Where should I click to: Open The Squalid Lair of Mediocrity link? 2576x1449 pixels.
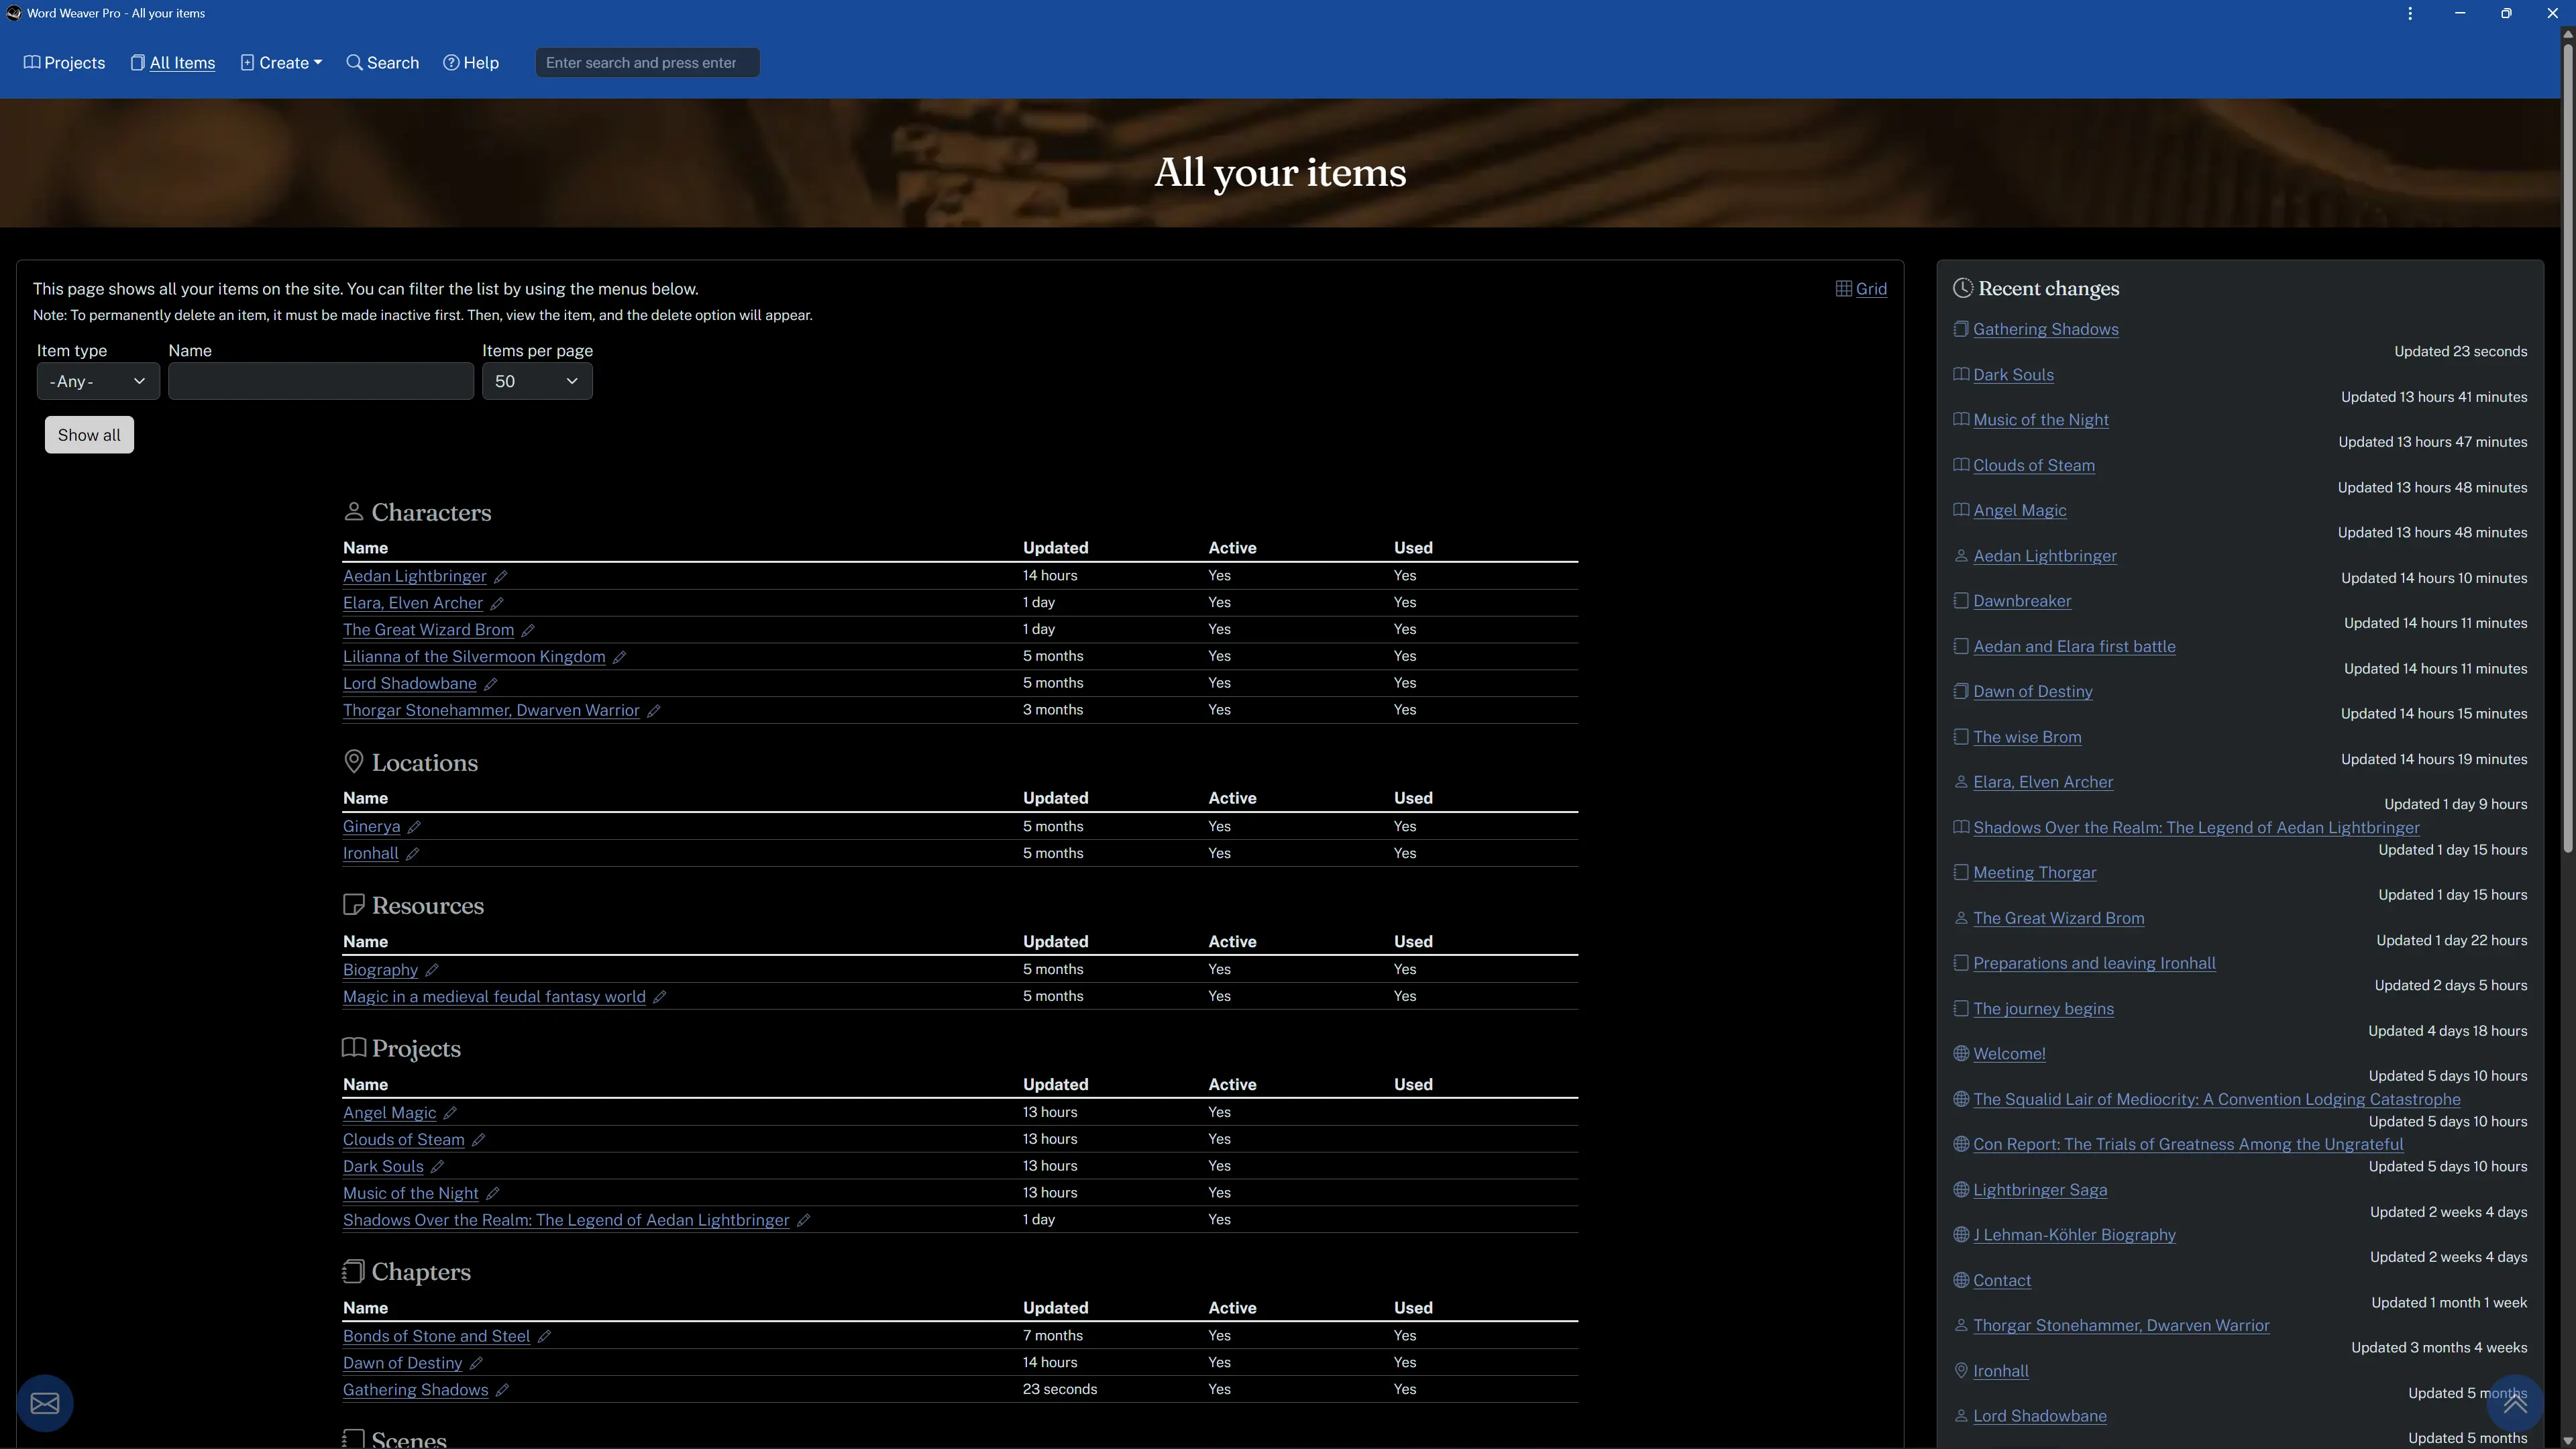(x=2216, y=1099)
